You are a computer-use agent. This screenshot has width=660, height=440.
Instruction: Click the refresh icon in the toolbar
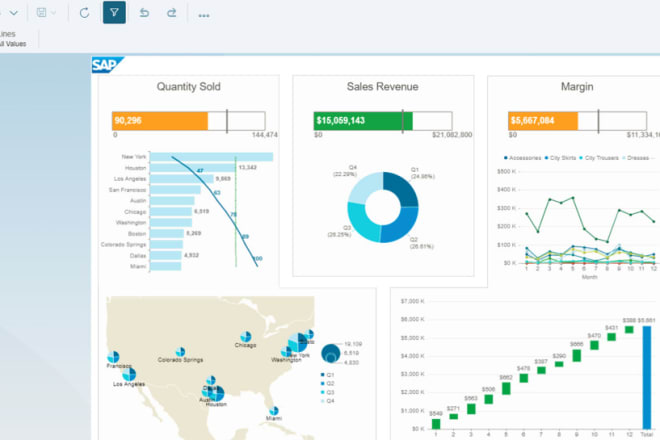coord(85,13)
